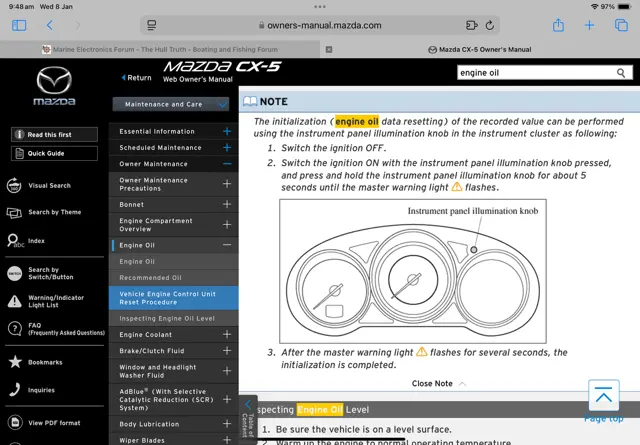
Task: Select Engine Oil sub-item
Action: pyautogui.click(x=173, y=261)
